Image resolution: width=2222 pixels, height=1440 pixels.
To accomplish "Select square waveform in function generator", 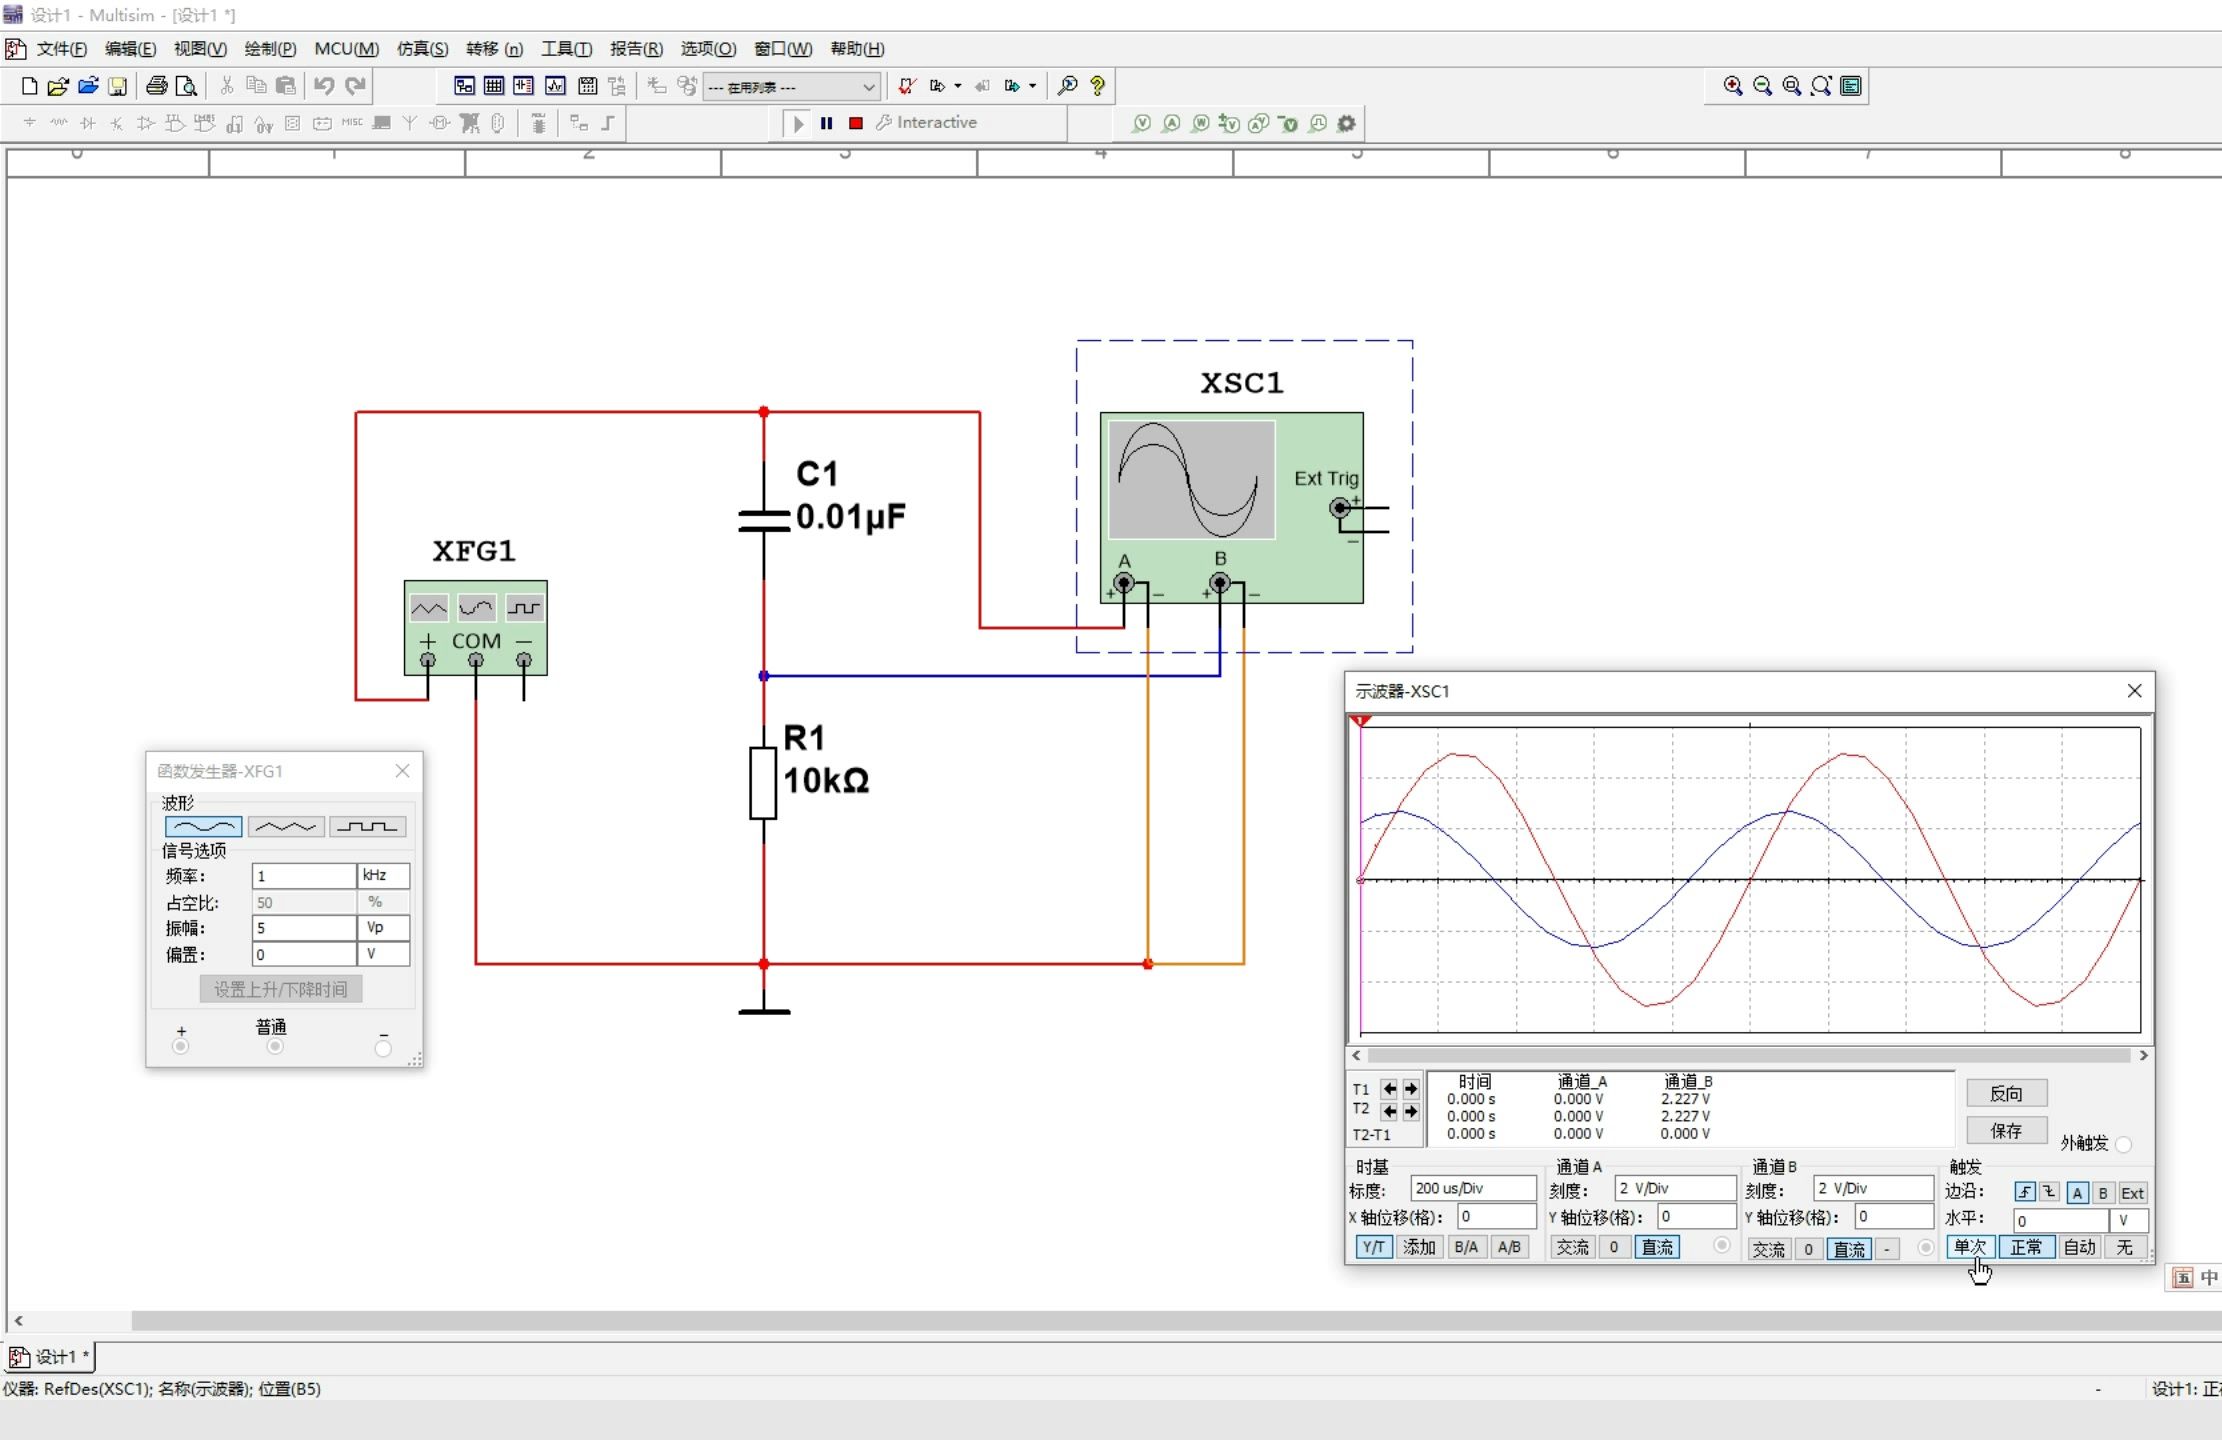I will (367, 827).
